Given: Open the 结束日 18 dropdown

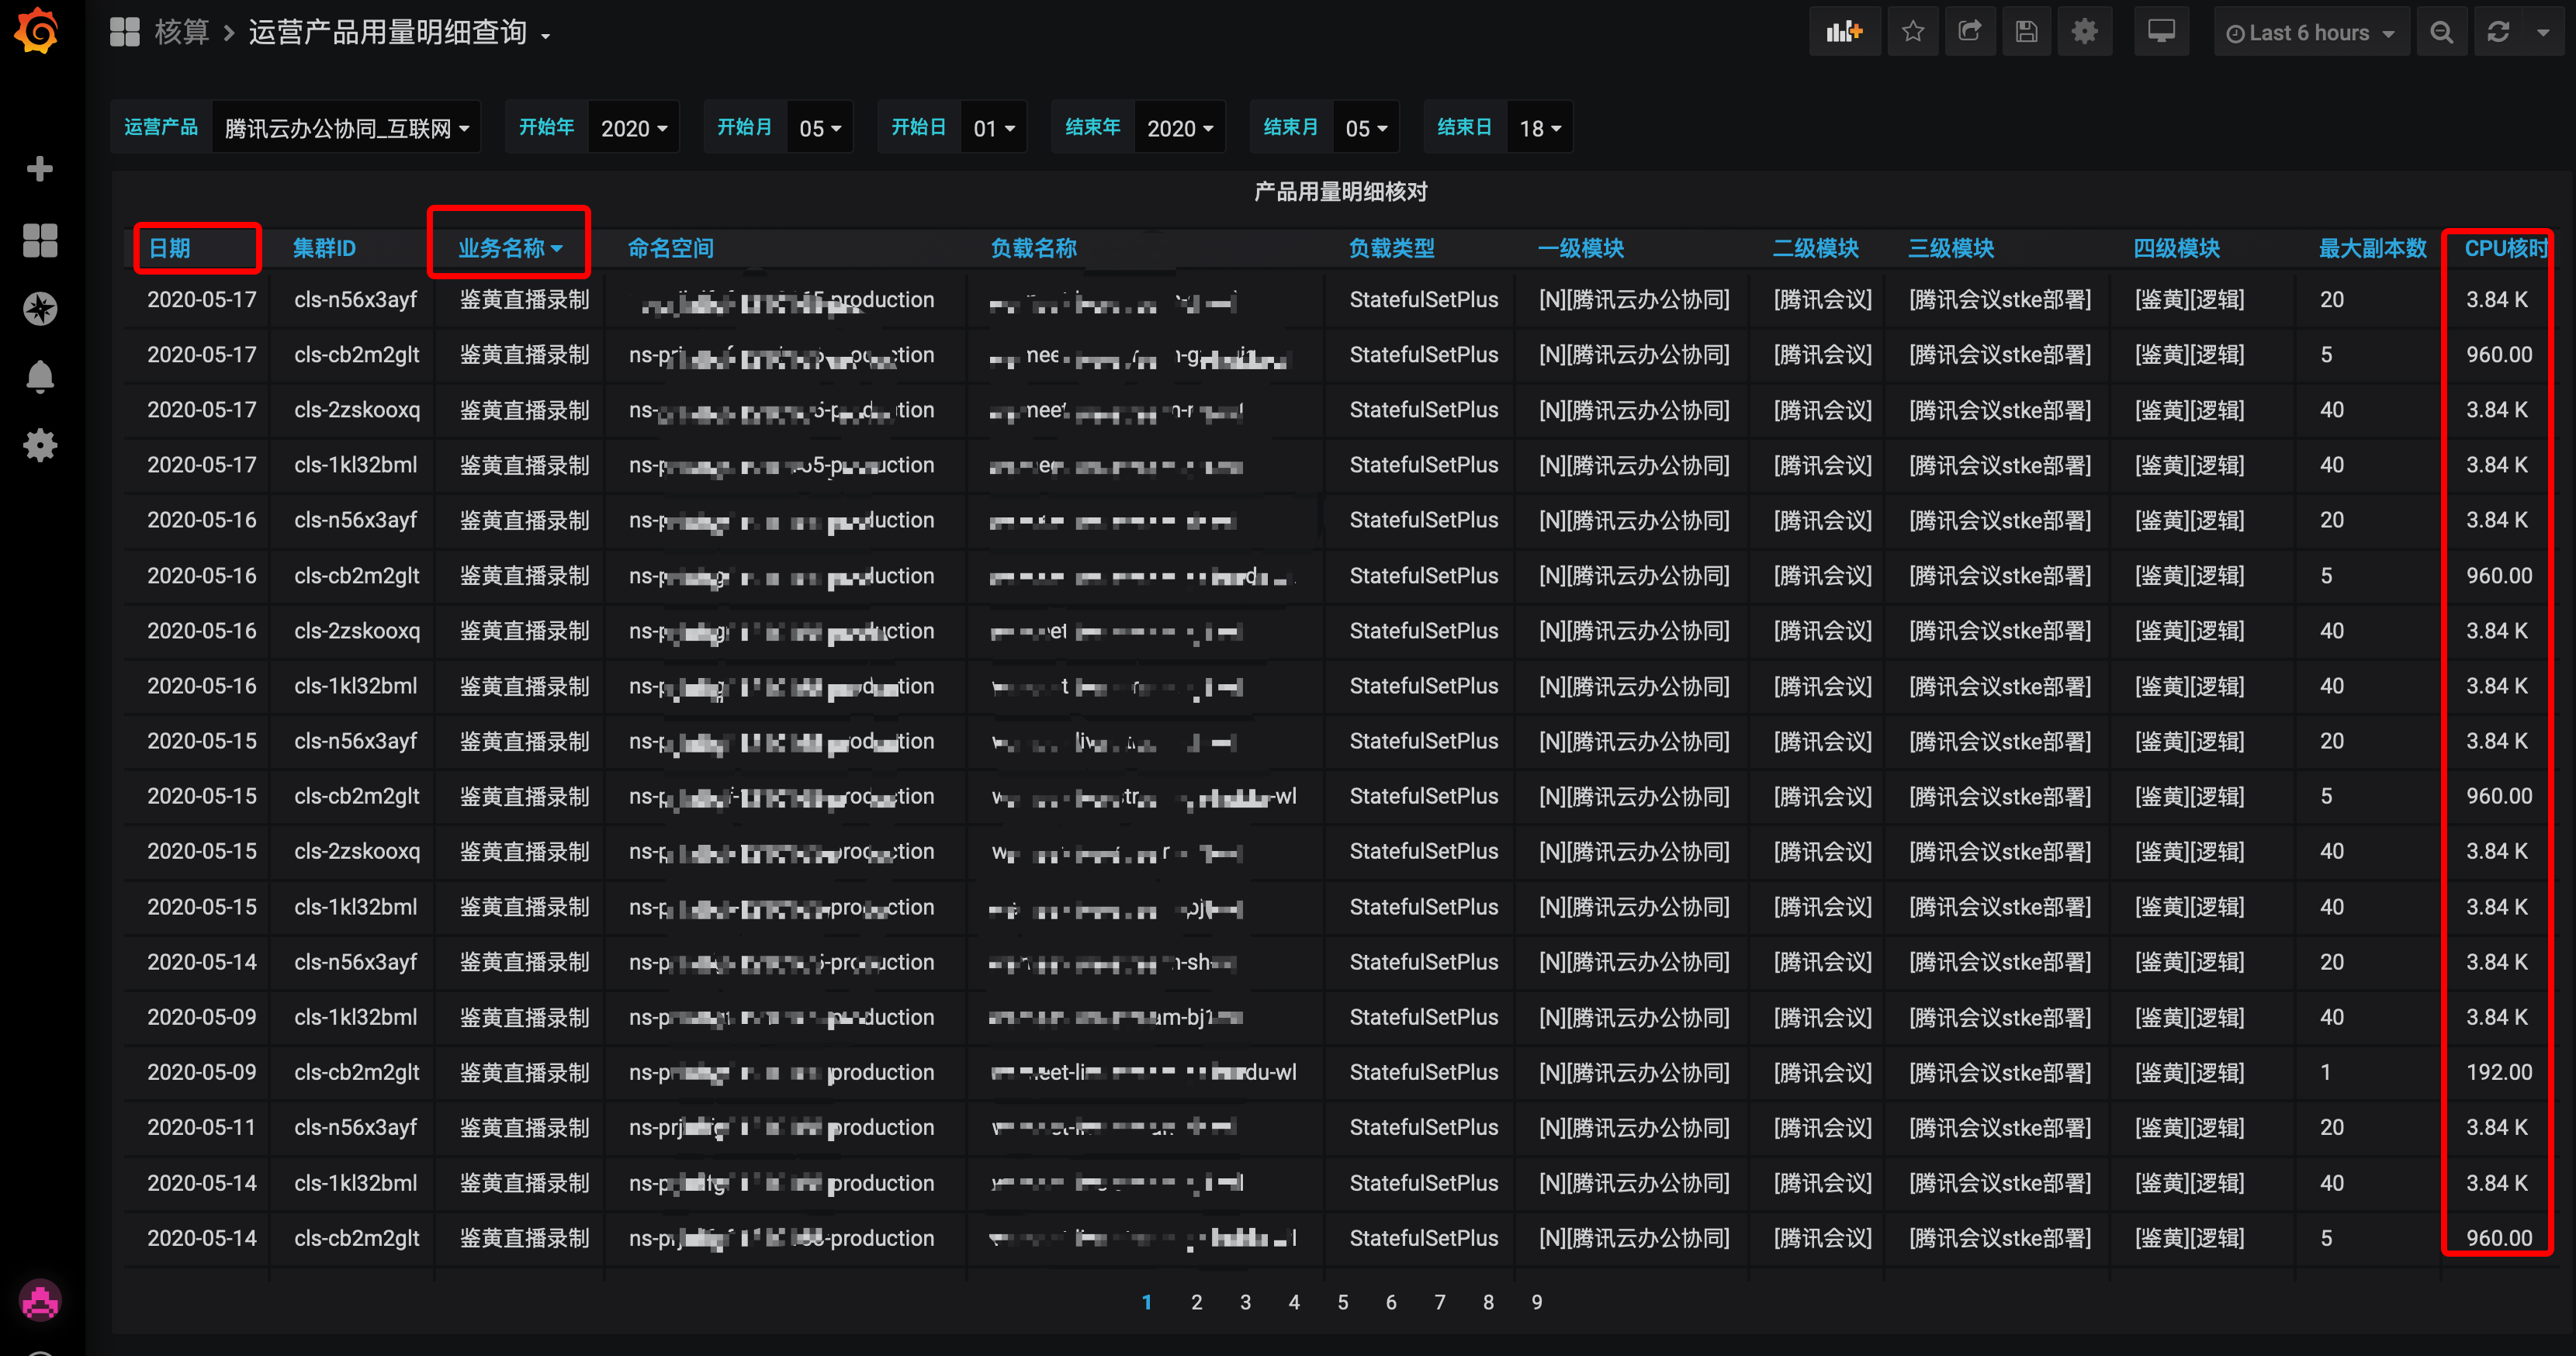Looking at the screenshot, I should 1540,128.
